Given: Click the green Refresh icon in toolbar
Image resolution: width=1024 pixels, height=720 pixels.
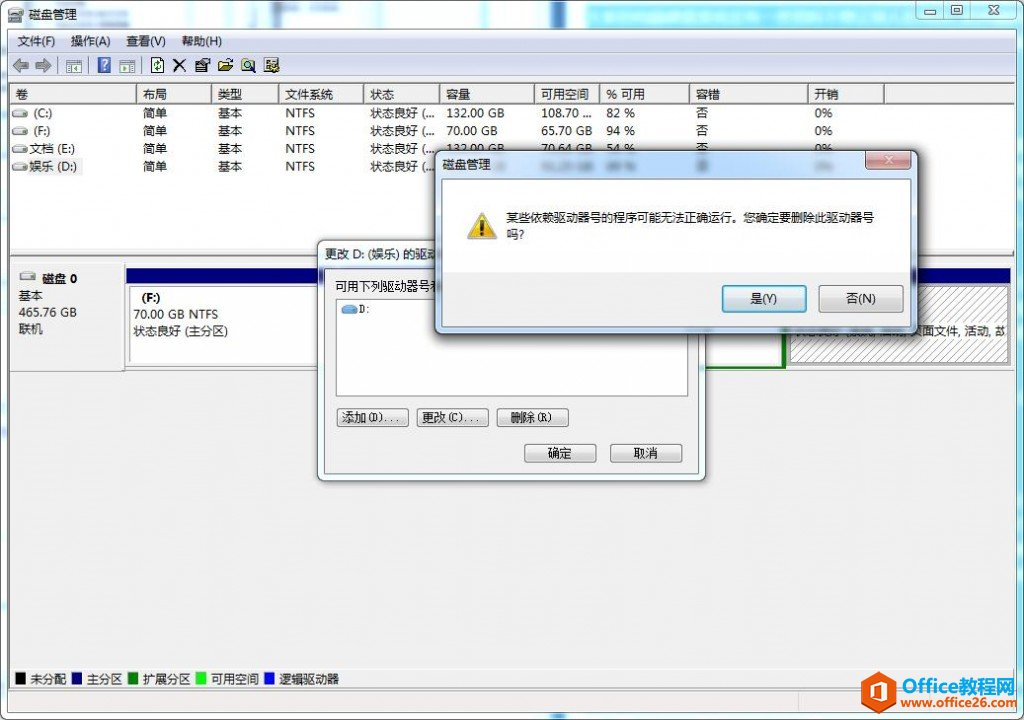Looking at the screenshot, I should pos(157,65).
